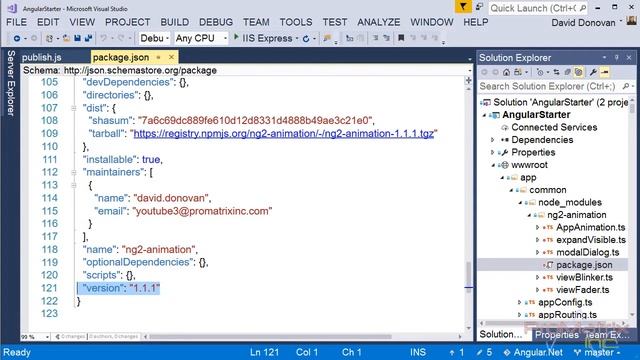
Task: Save all files with the Save All icon
Action: pos(88,38)
